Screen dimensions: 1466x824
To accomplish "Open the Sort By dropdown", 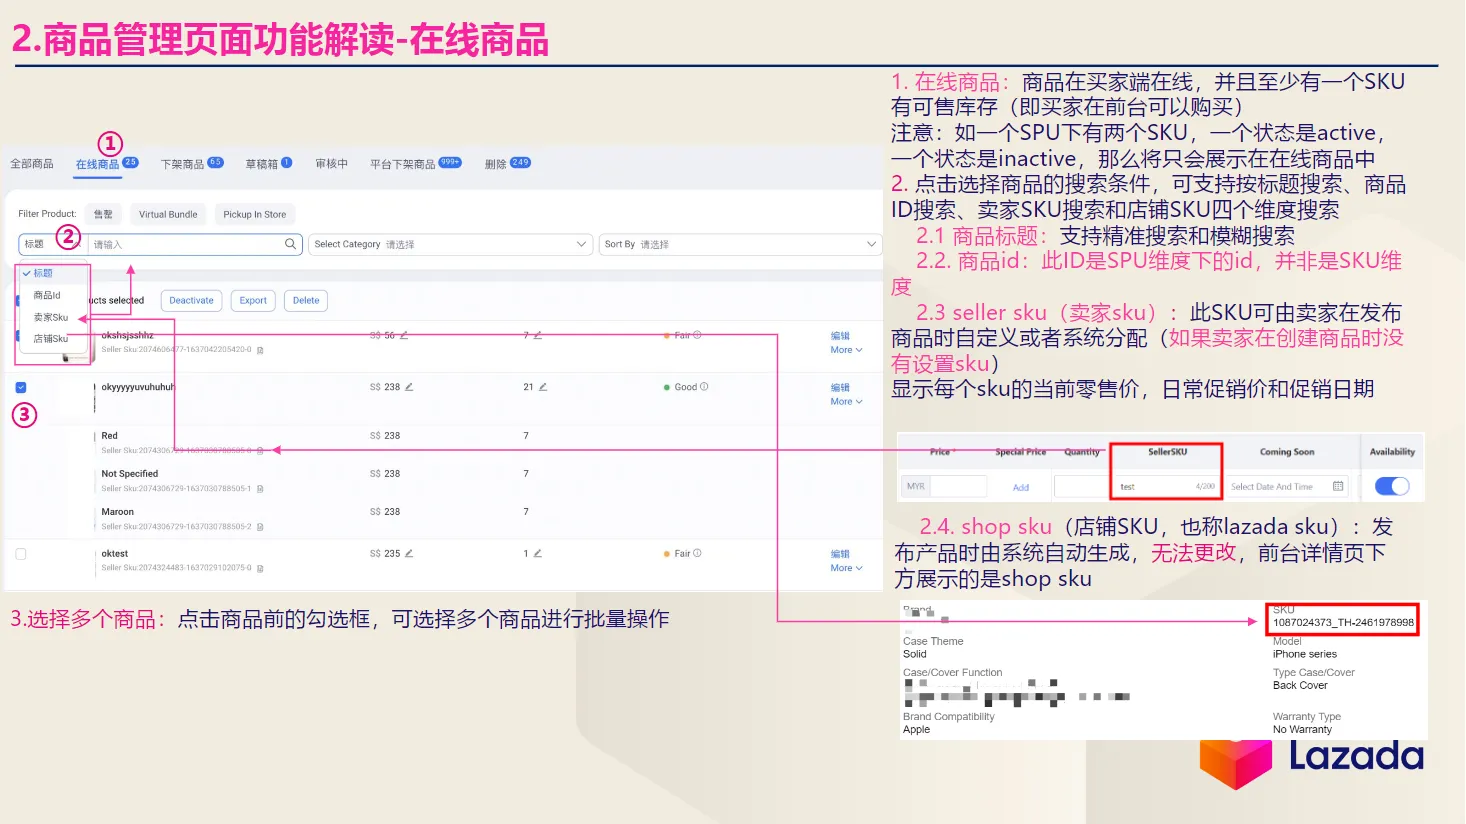I will pos(740,243).
